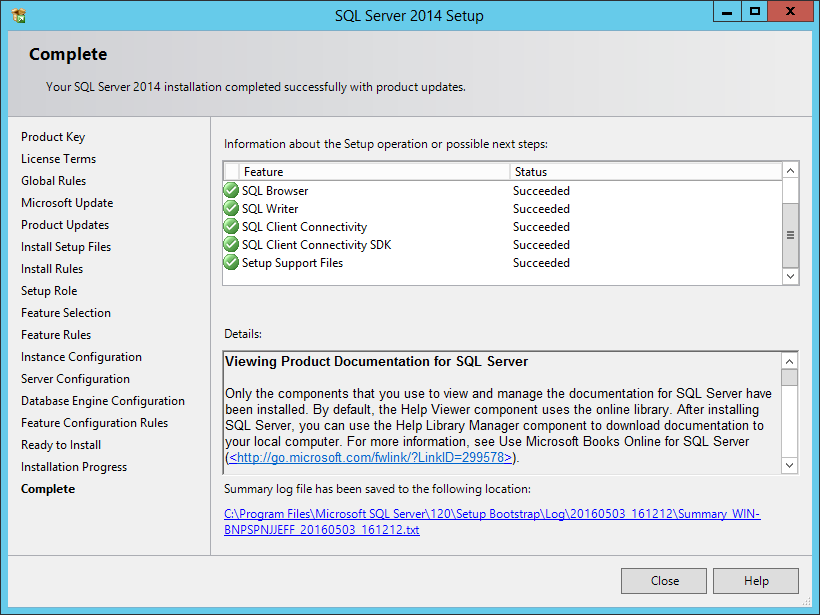Click the Close button
This screenshot has height=615, width=820.
(664, 581)
